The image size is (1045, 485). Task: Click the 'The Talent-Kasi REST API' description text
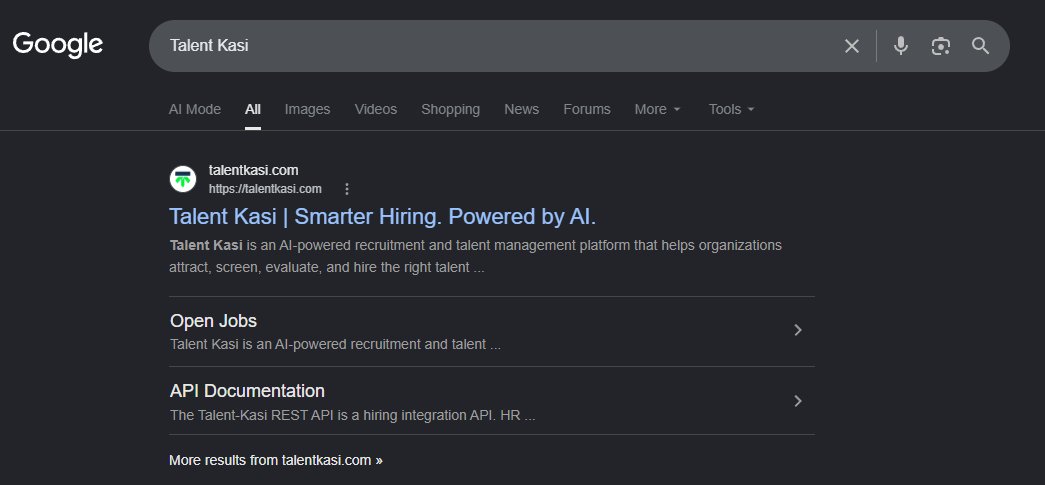[353, 416]
